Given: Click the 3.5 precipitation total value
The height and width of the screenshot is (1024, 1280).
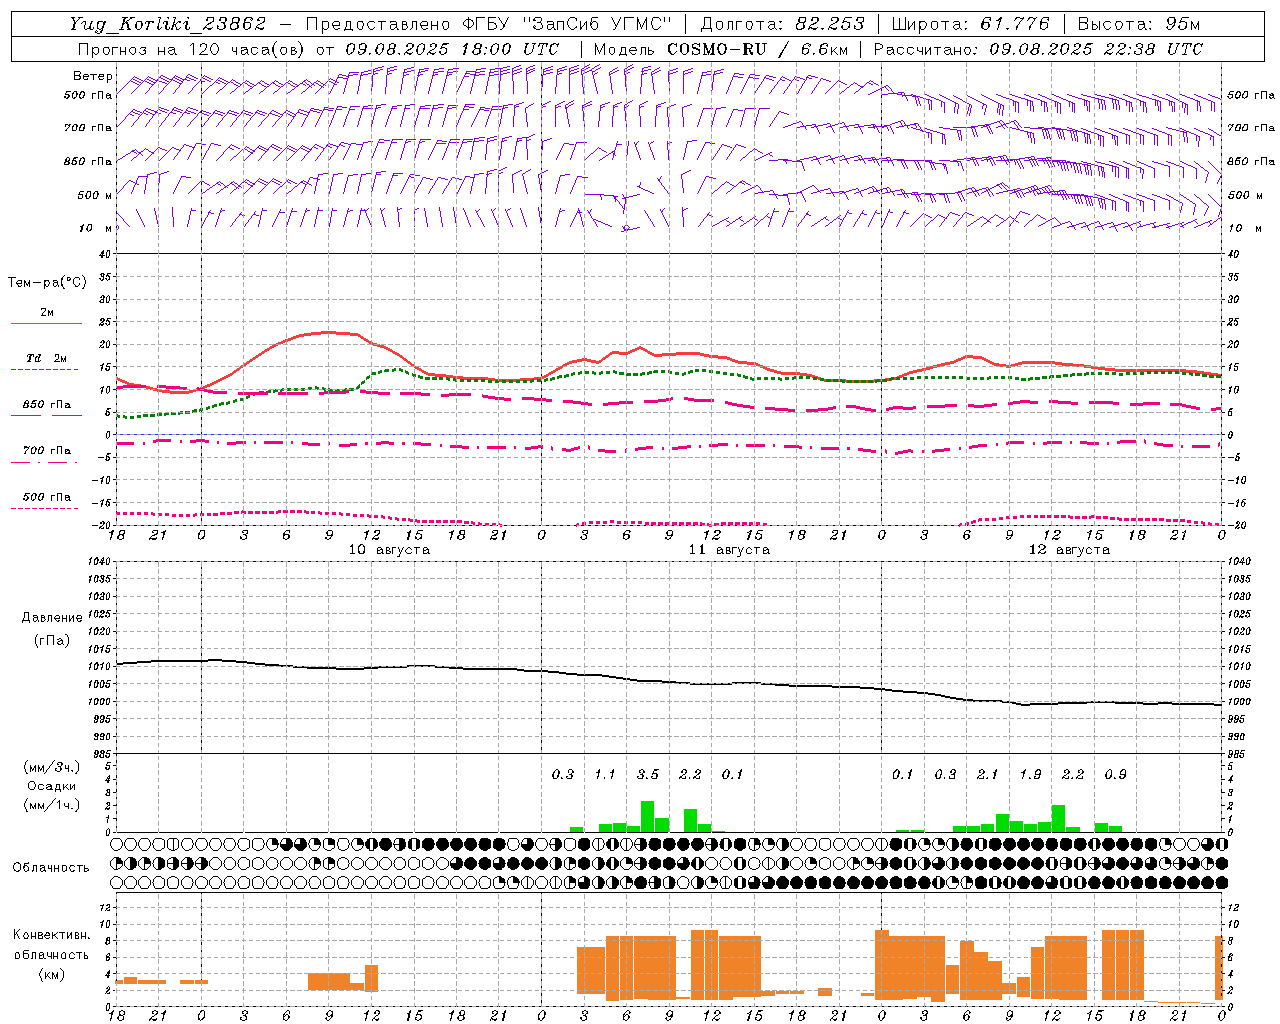Looking at the screenshot, I should [648, 774].
